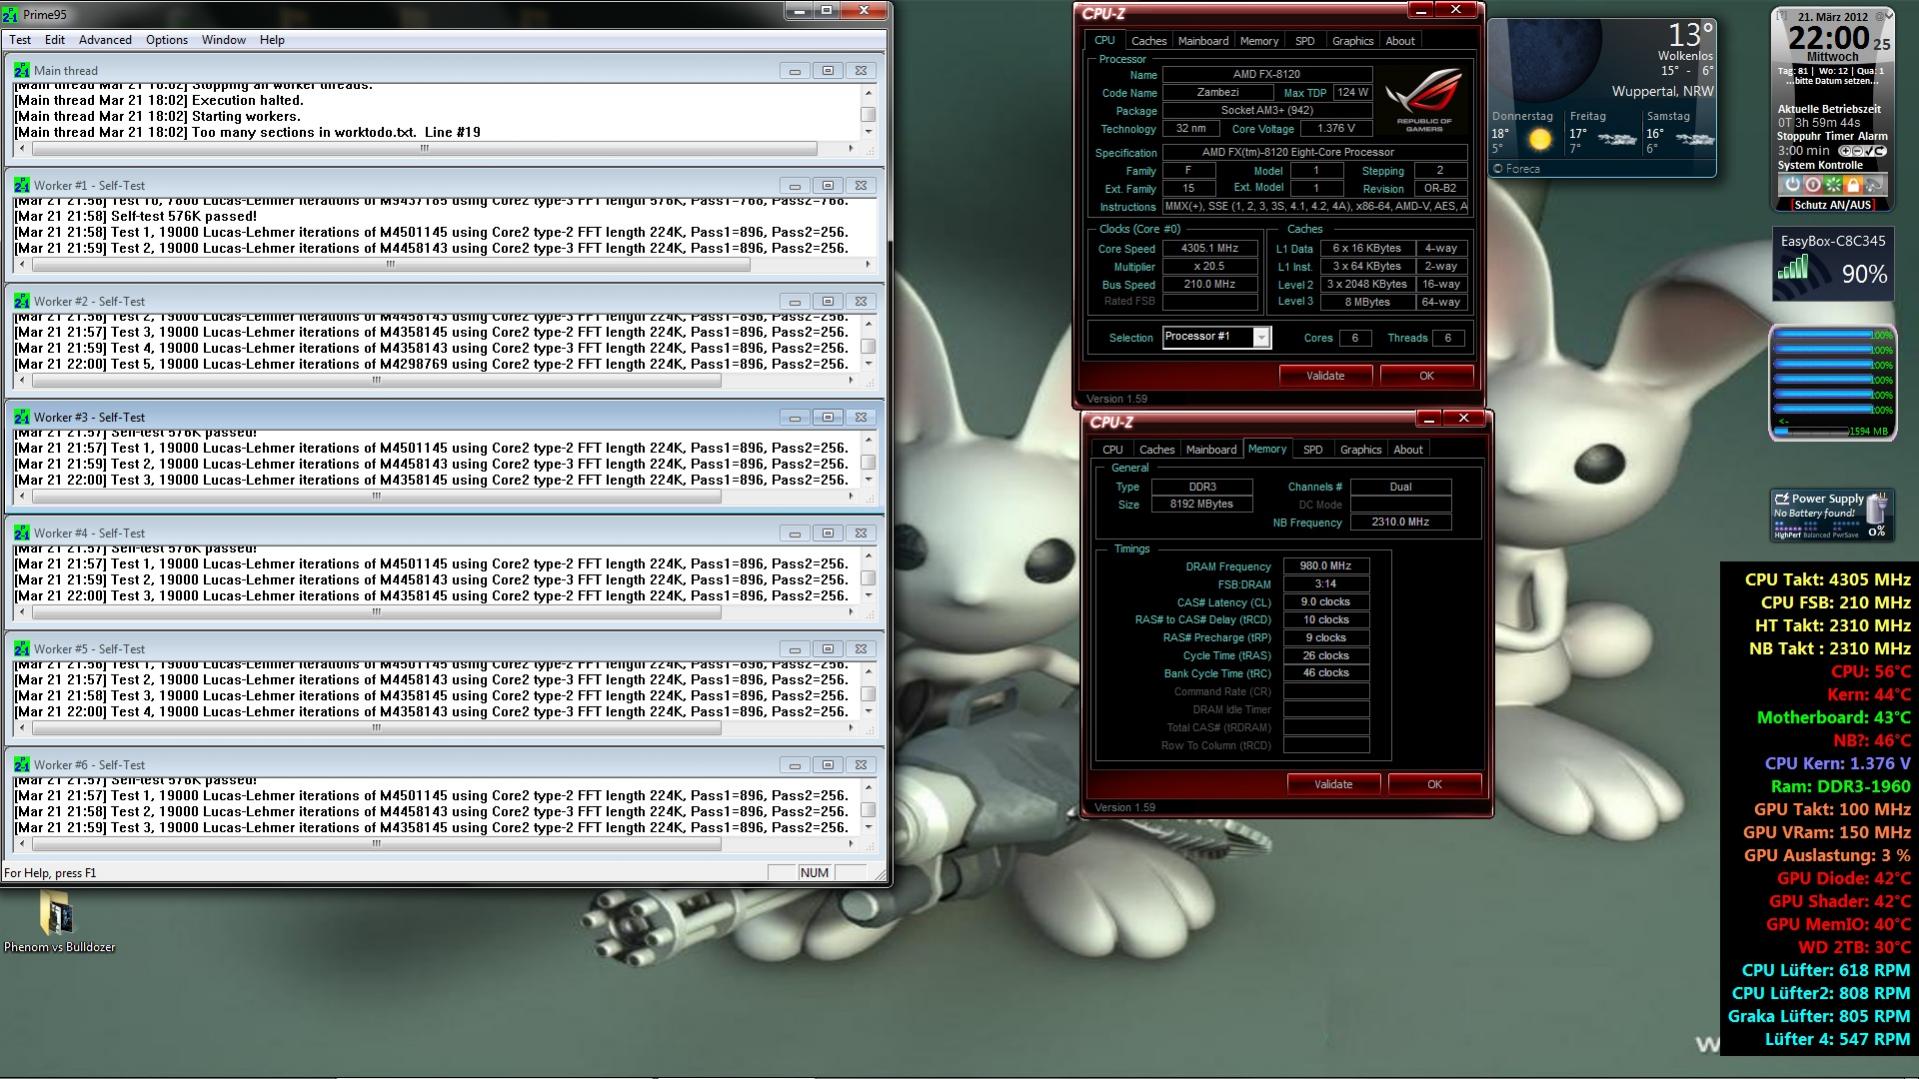The height and width of the screenshot is (1079, 1919).
Task: Click the timer reset arrow icon
Action: click(1880, 151)
